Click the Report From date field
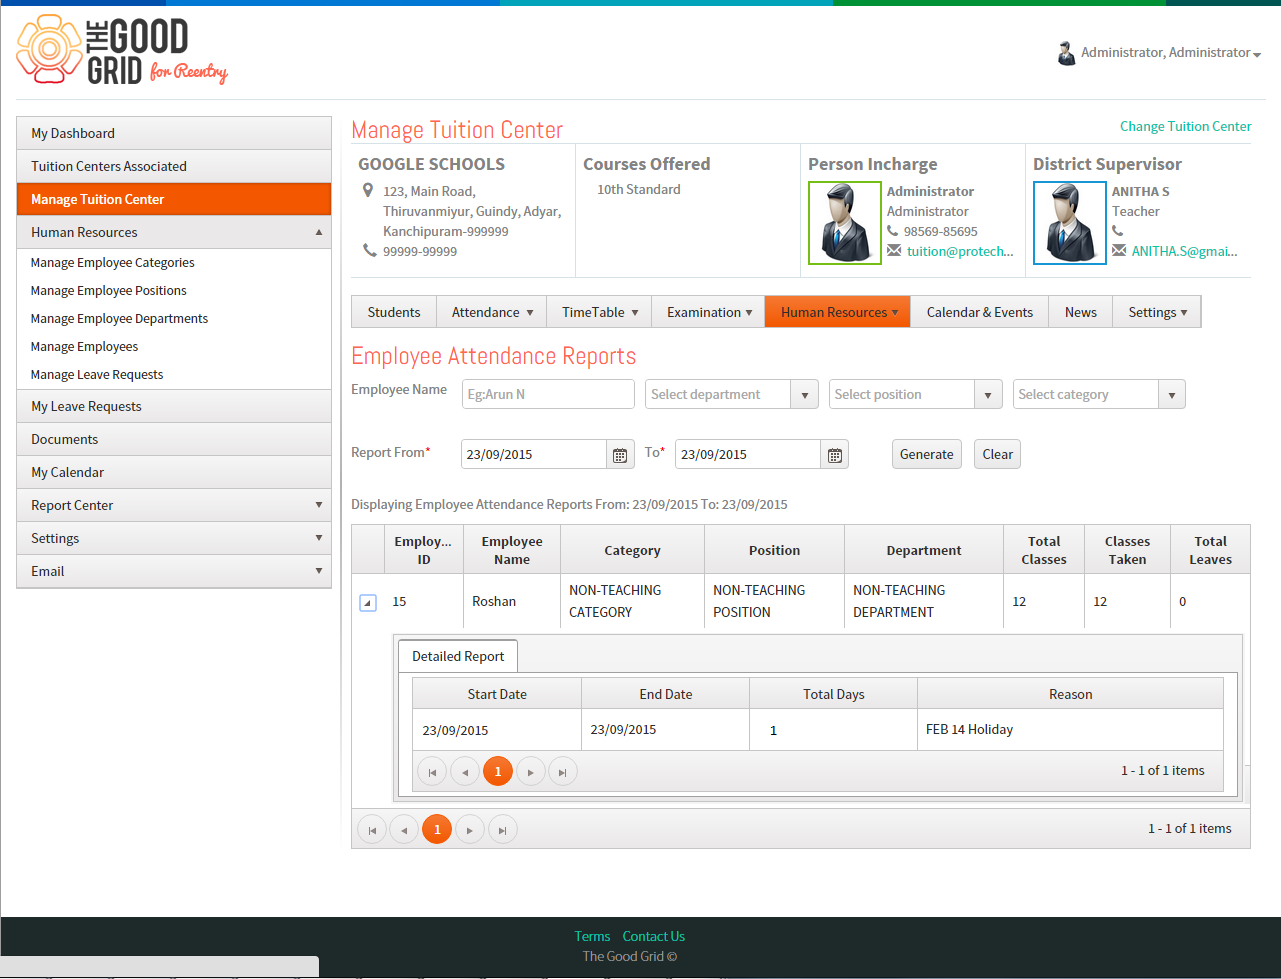This screenshot has height=979, width=1281. (534, 454)
